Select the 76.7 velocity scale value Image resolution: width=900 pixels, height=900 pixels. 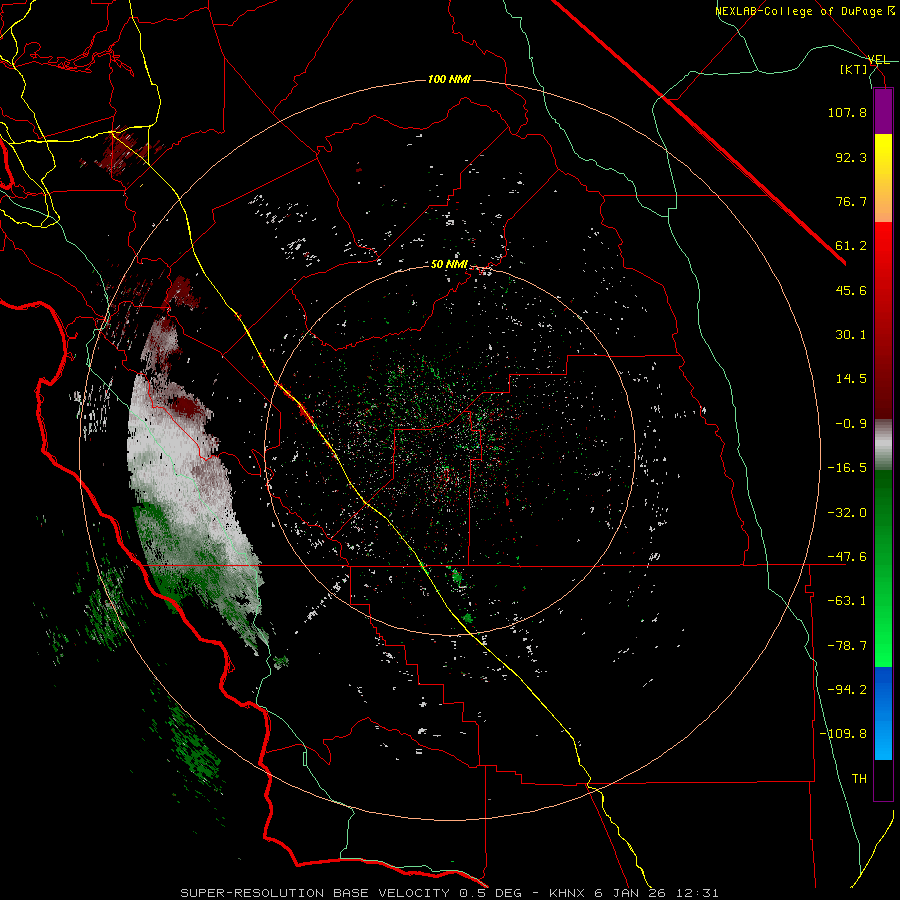[x=851, y=201]
